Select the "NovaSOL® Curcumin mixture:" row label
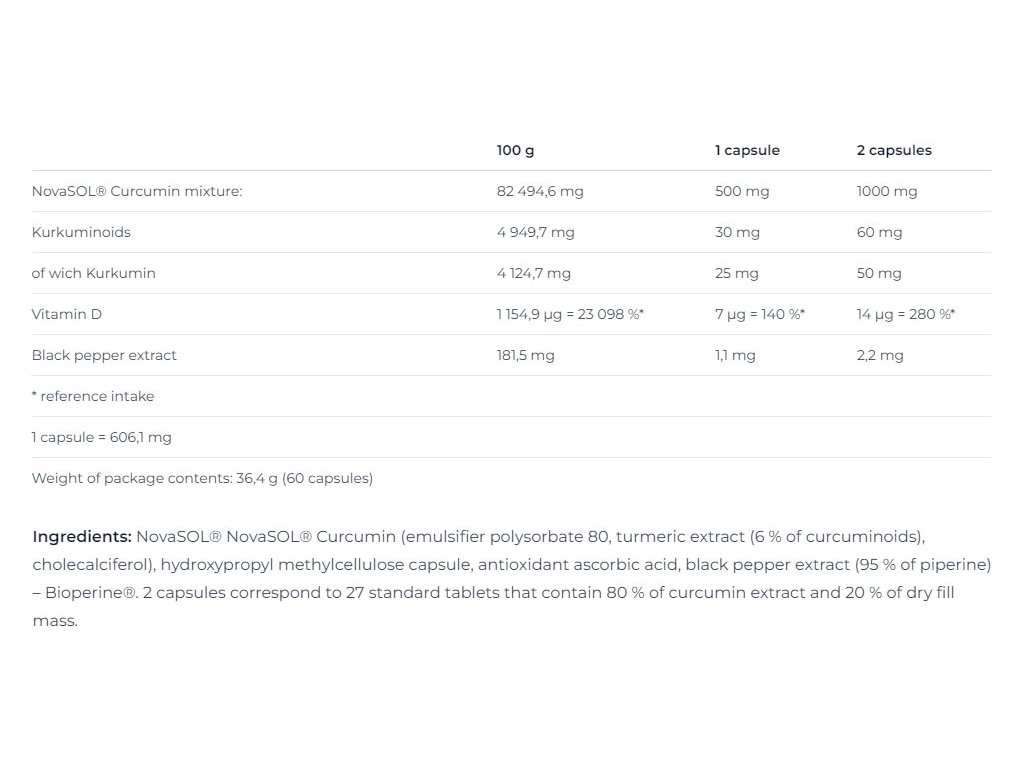 (137, 191)
